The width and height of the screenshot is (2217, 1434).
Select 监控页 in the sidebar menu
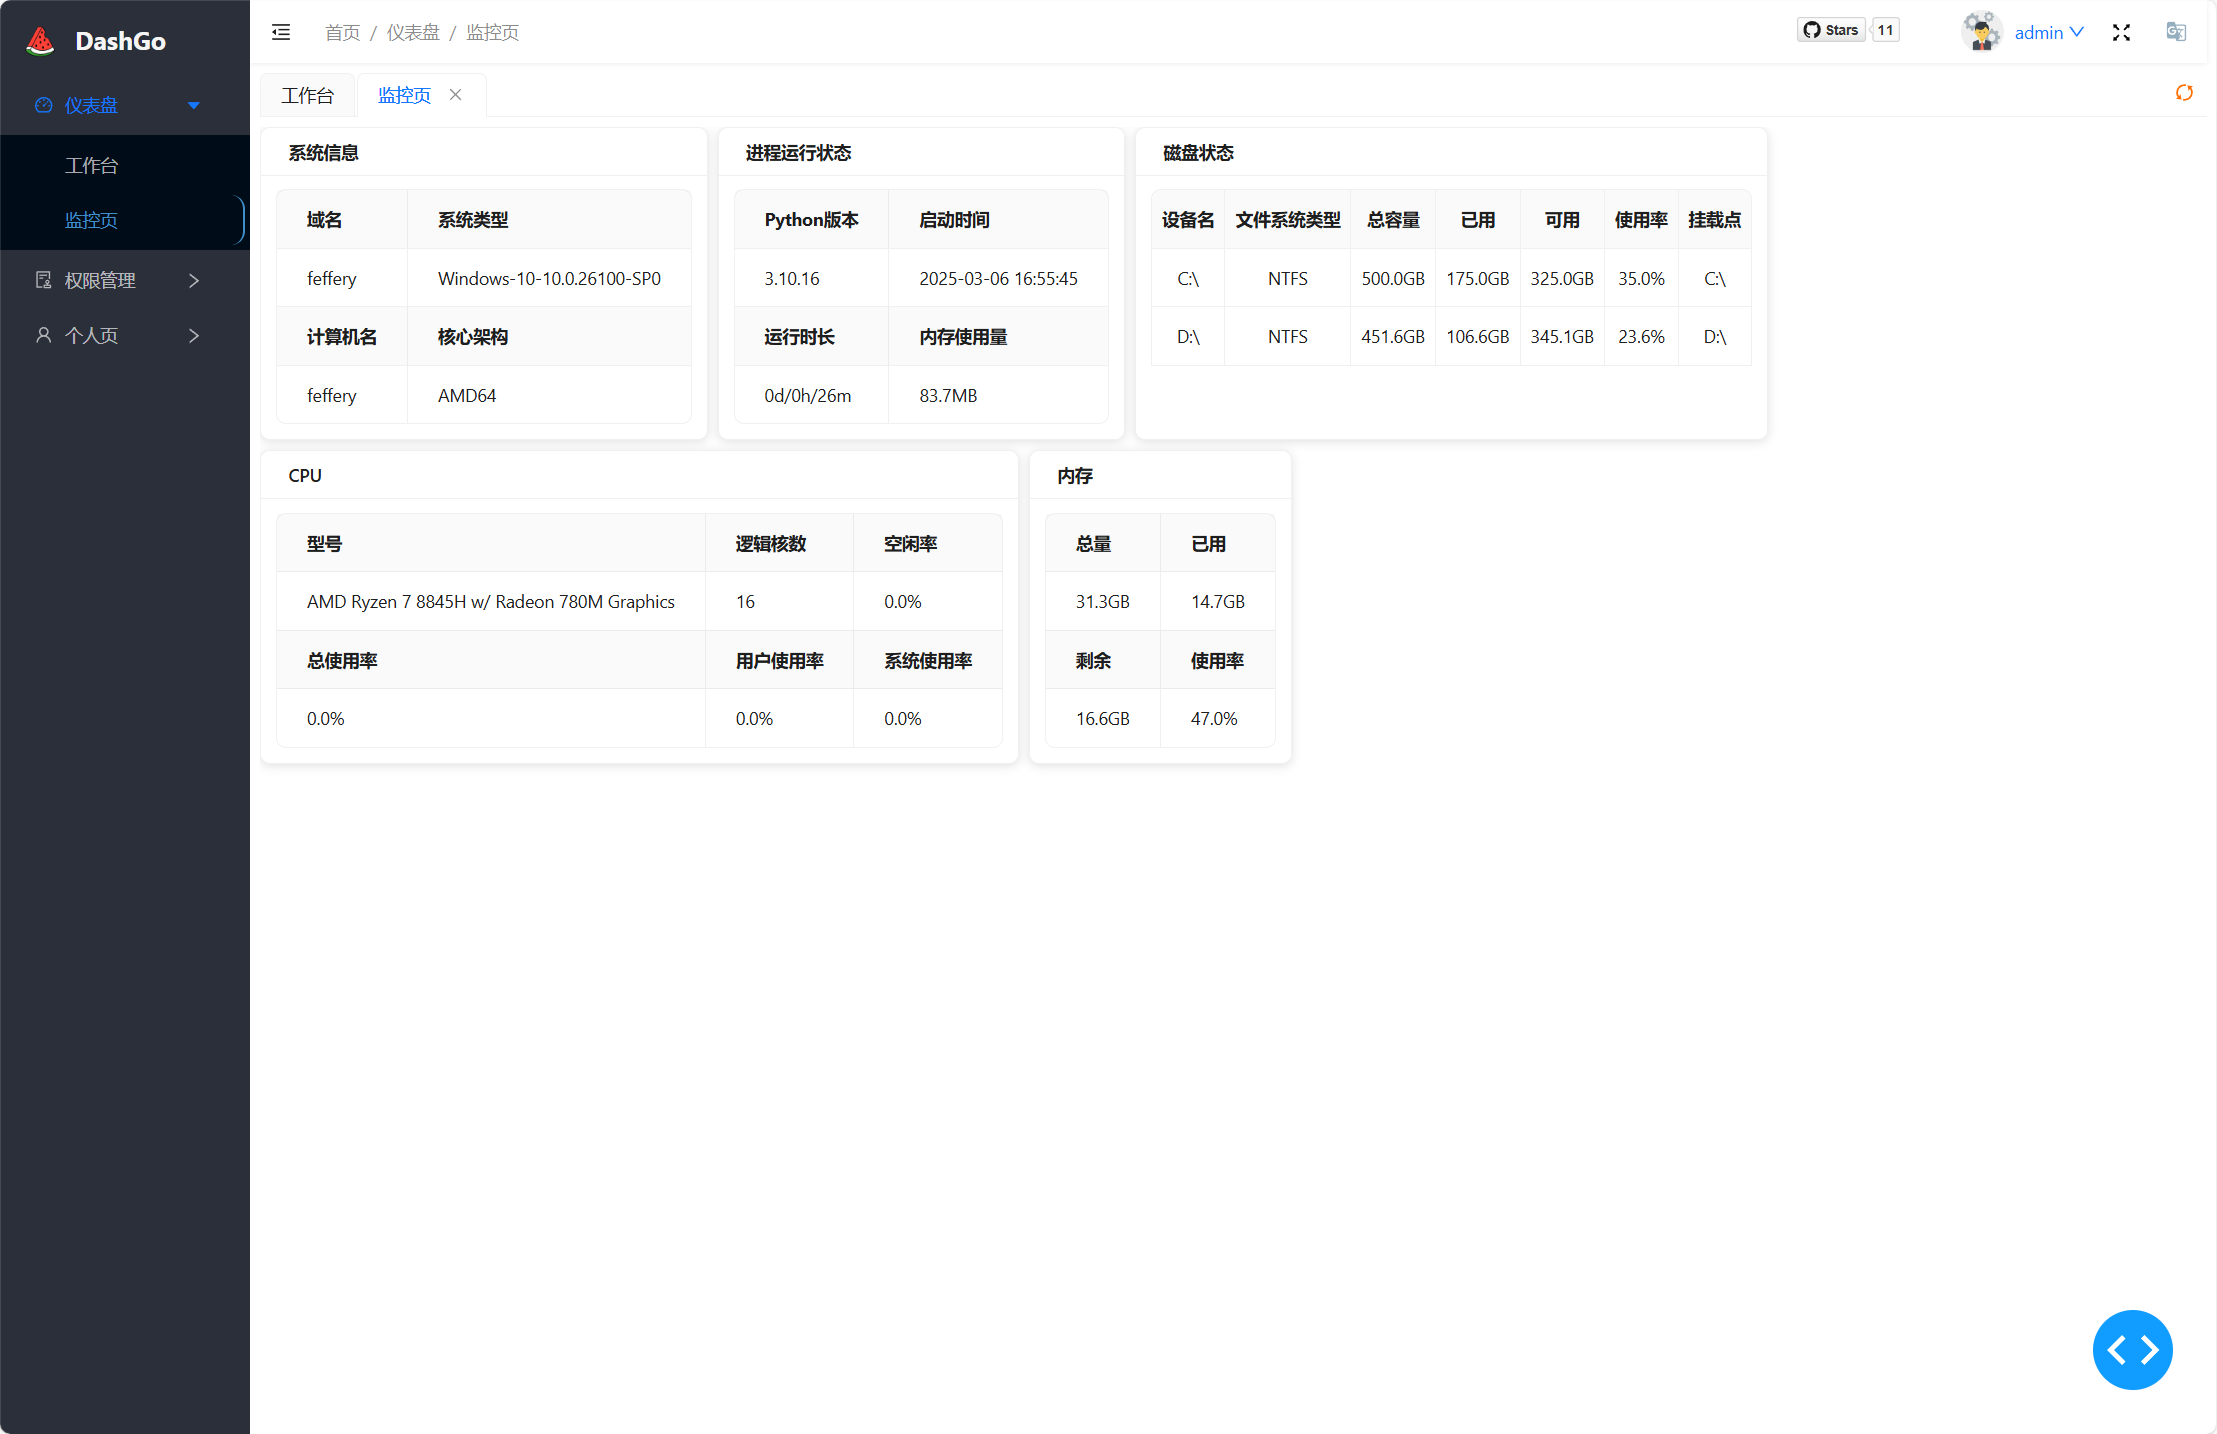(x=92, y=220)
